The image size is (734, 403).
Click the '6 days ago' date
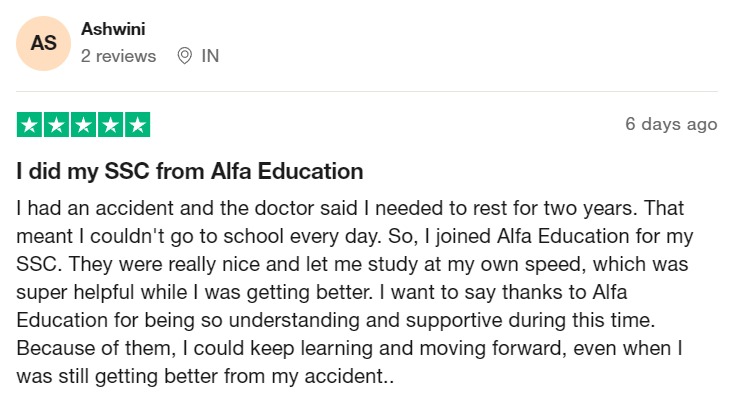671,124
